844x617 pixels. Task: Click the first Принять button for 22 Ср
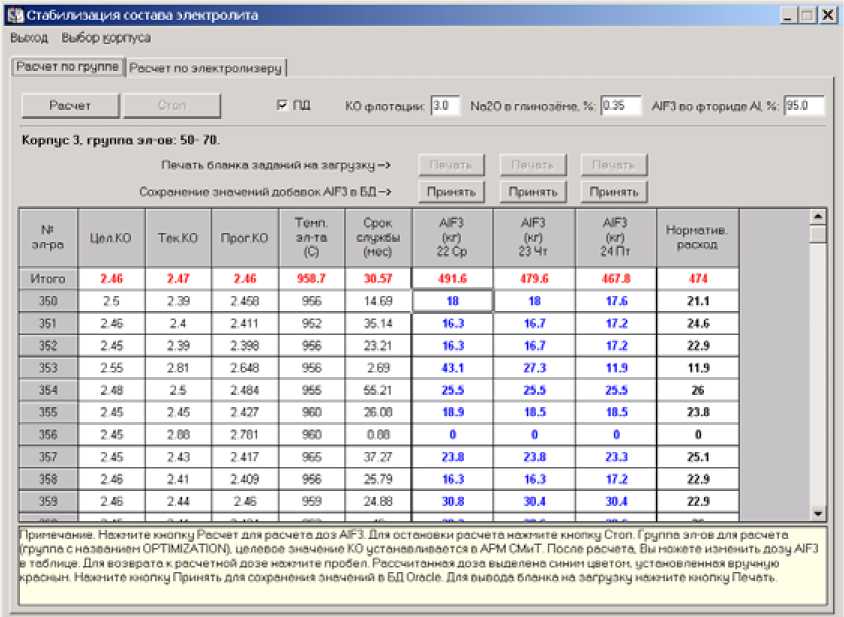coord(452,191)
